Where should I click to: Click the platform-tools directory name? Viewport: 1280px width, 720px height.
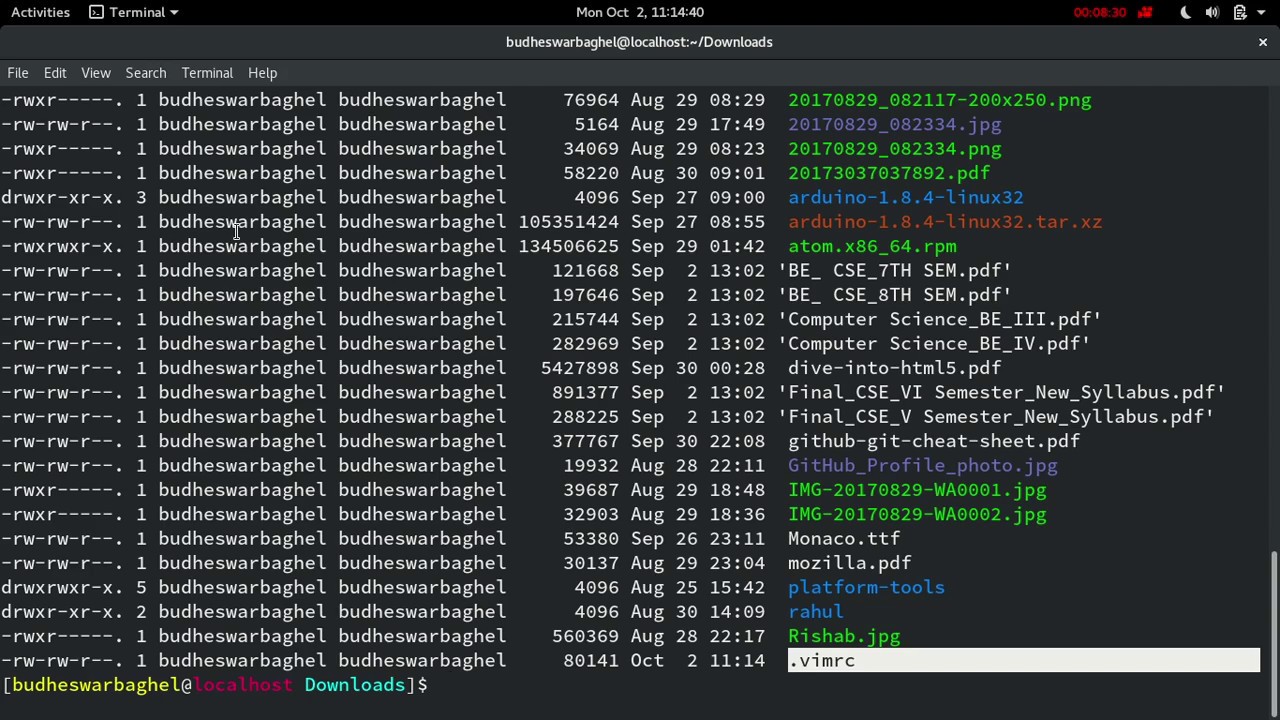[x=866, y=587]
